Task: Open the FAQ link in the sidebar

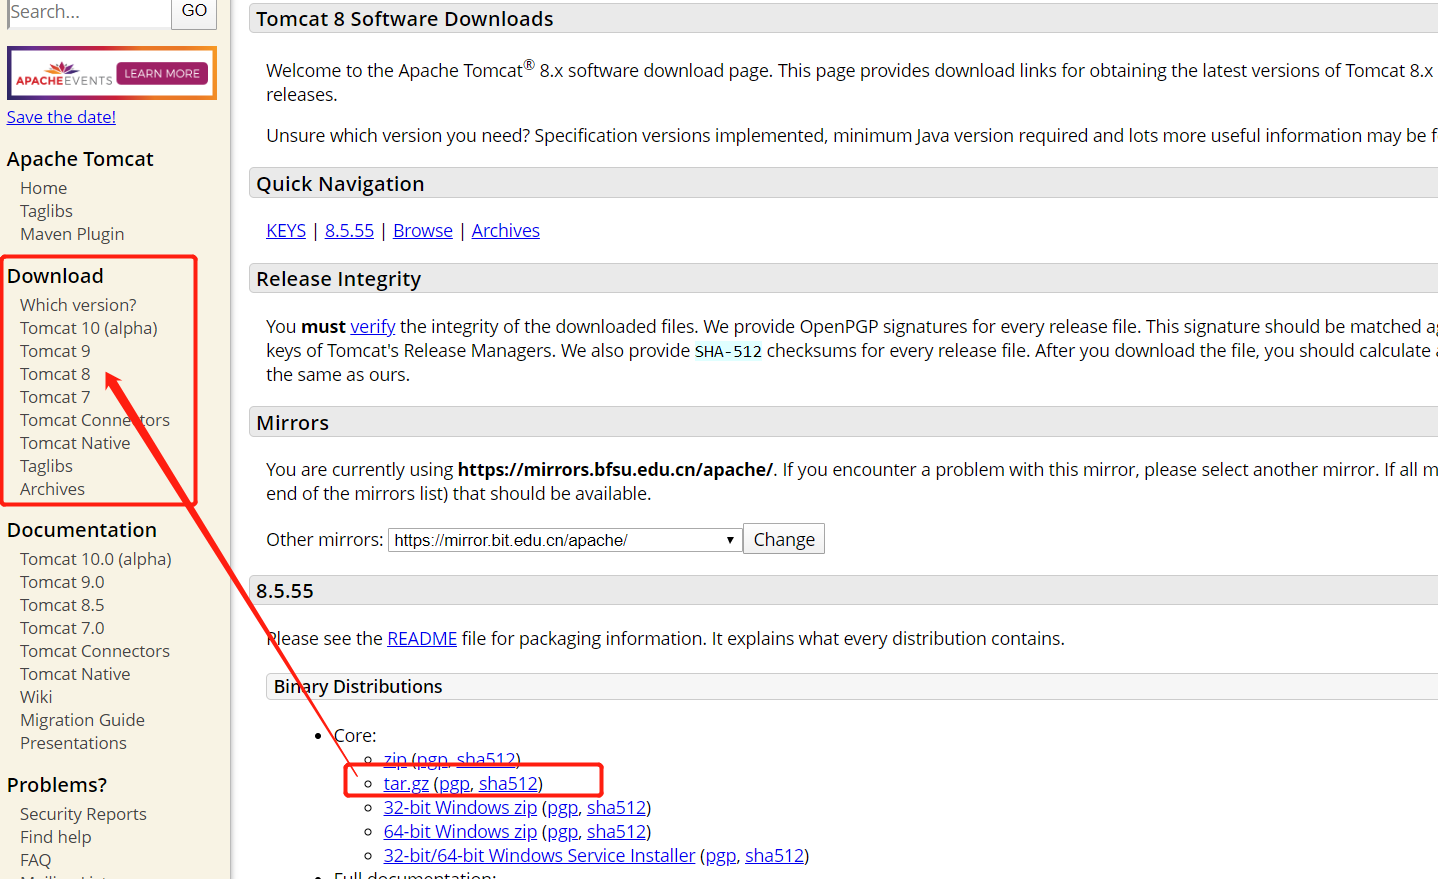Action: tap(35, 860)
